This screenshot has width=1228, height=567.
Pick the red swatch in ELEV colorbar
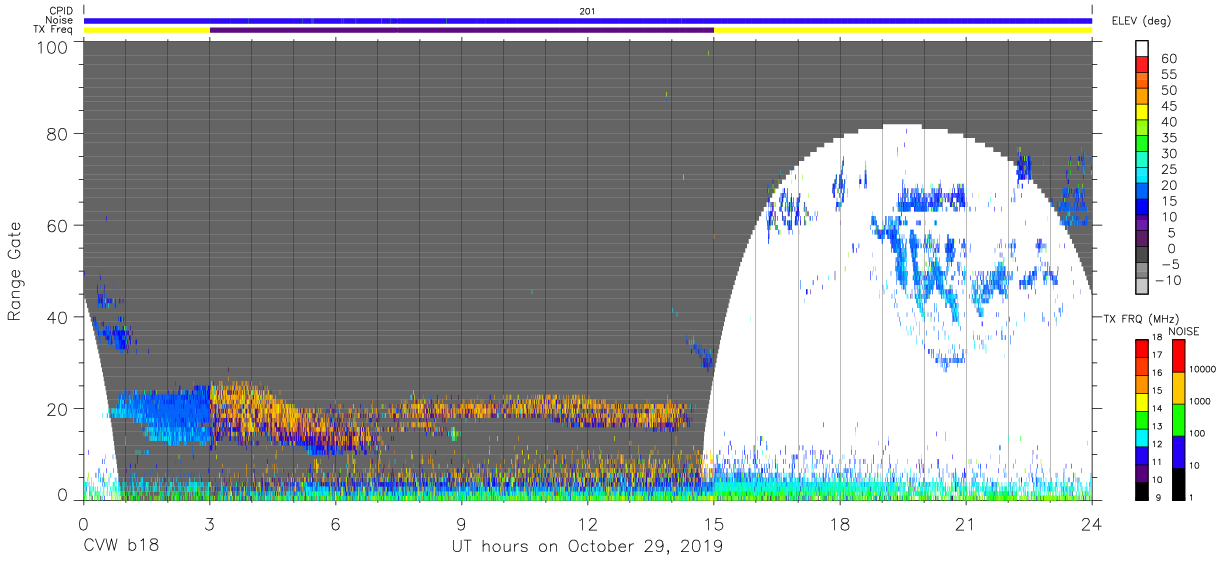point(1143,65)
